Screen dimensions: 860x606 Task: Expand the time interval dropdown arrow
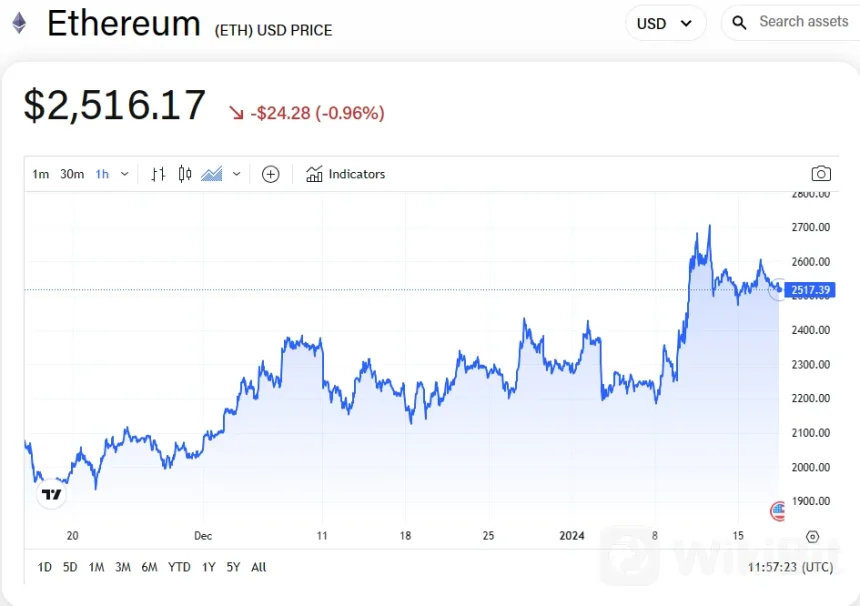click(x=125, y=174)
